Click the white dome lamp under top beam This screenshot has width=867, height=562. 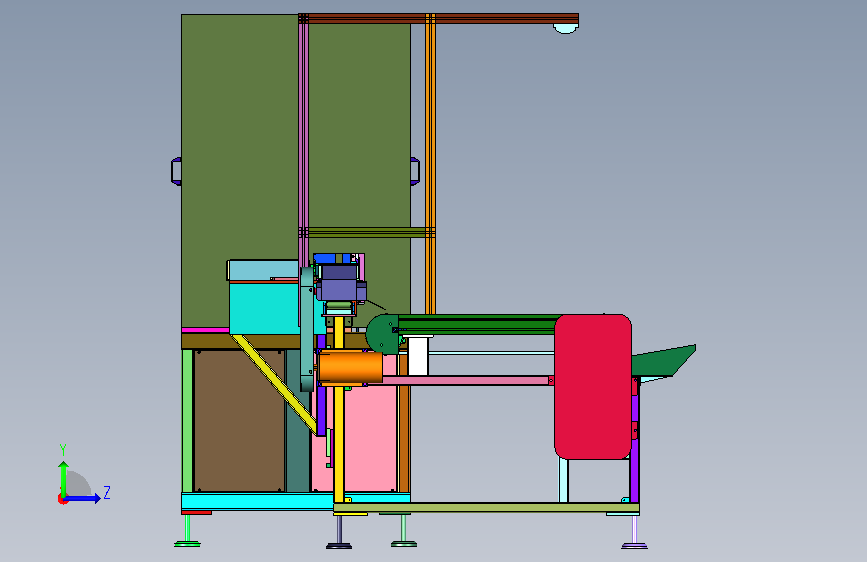coord(566,29)
